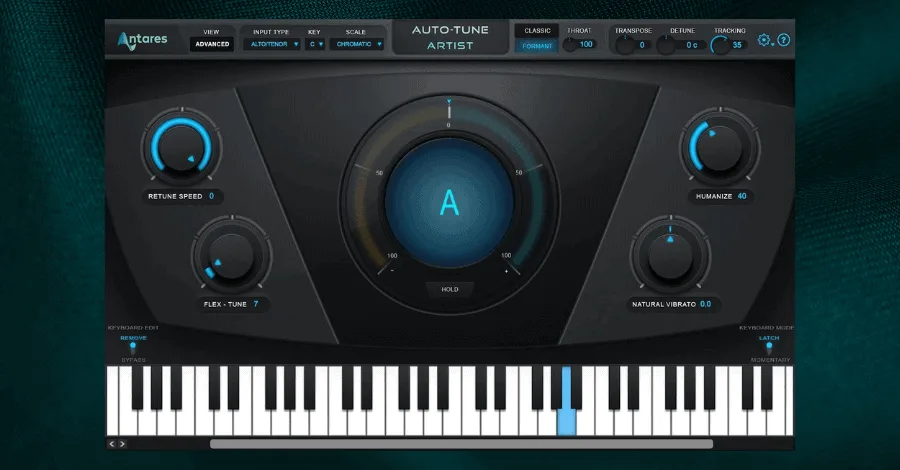Click the Auto-Tune Artist title panel
900x470 pixels.
pos(450,38)
